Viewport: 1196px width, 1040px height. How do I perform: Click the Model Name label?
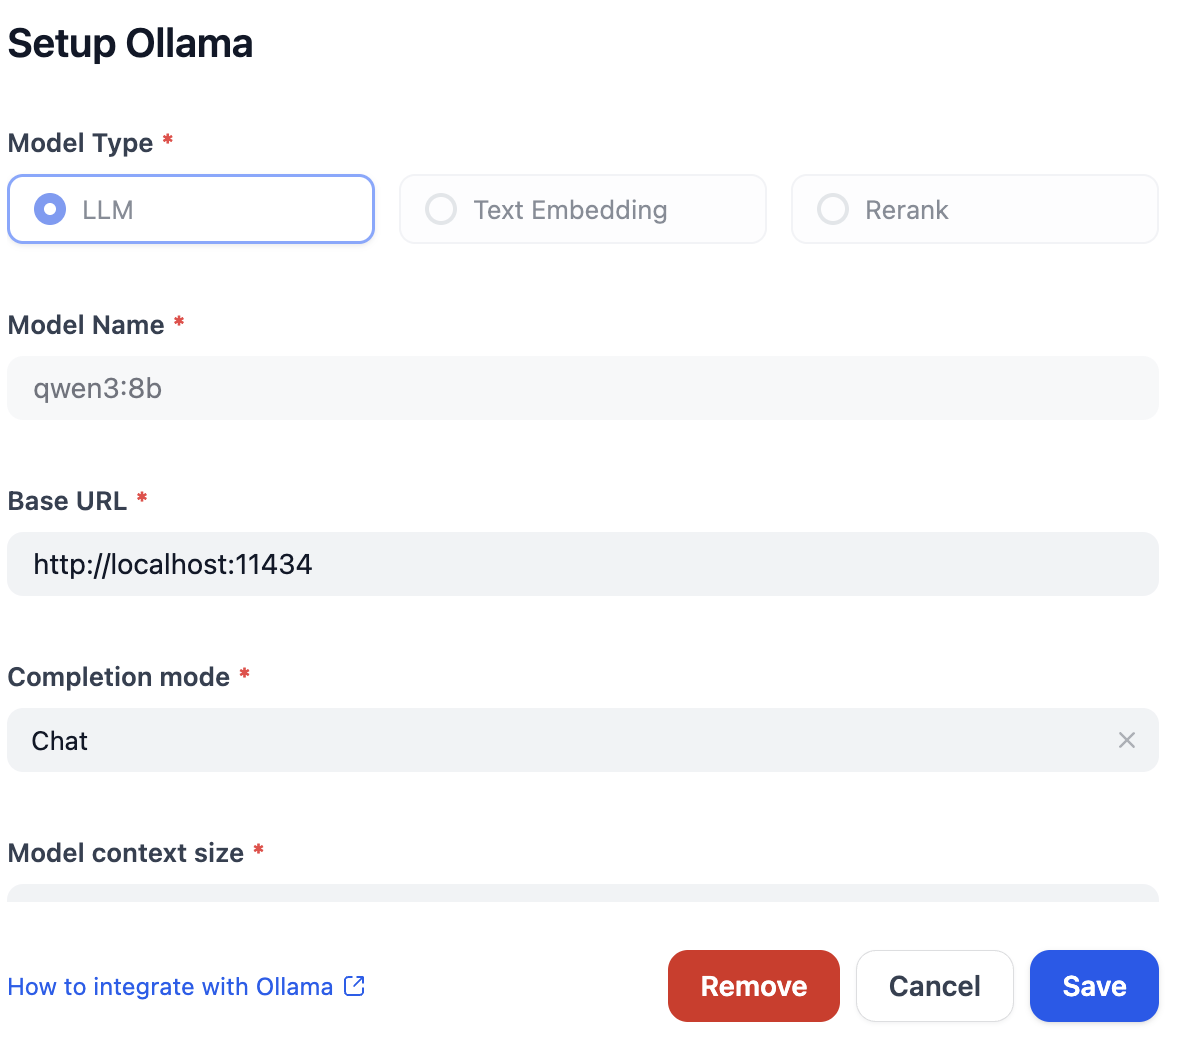click(x=85, y=325)
